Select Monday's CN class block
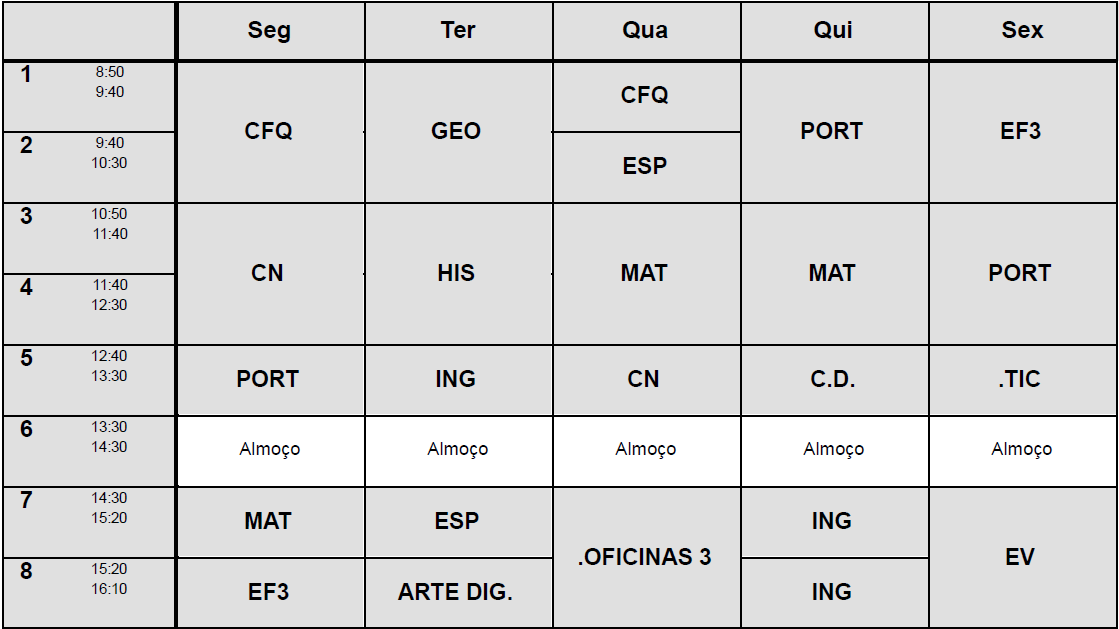 [x=269, y=273]
